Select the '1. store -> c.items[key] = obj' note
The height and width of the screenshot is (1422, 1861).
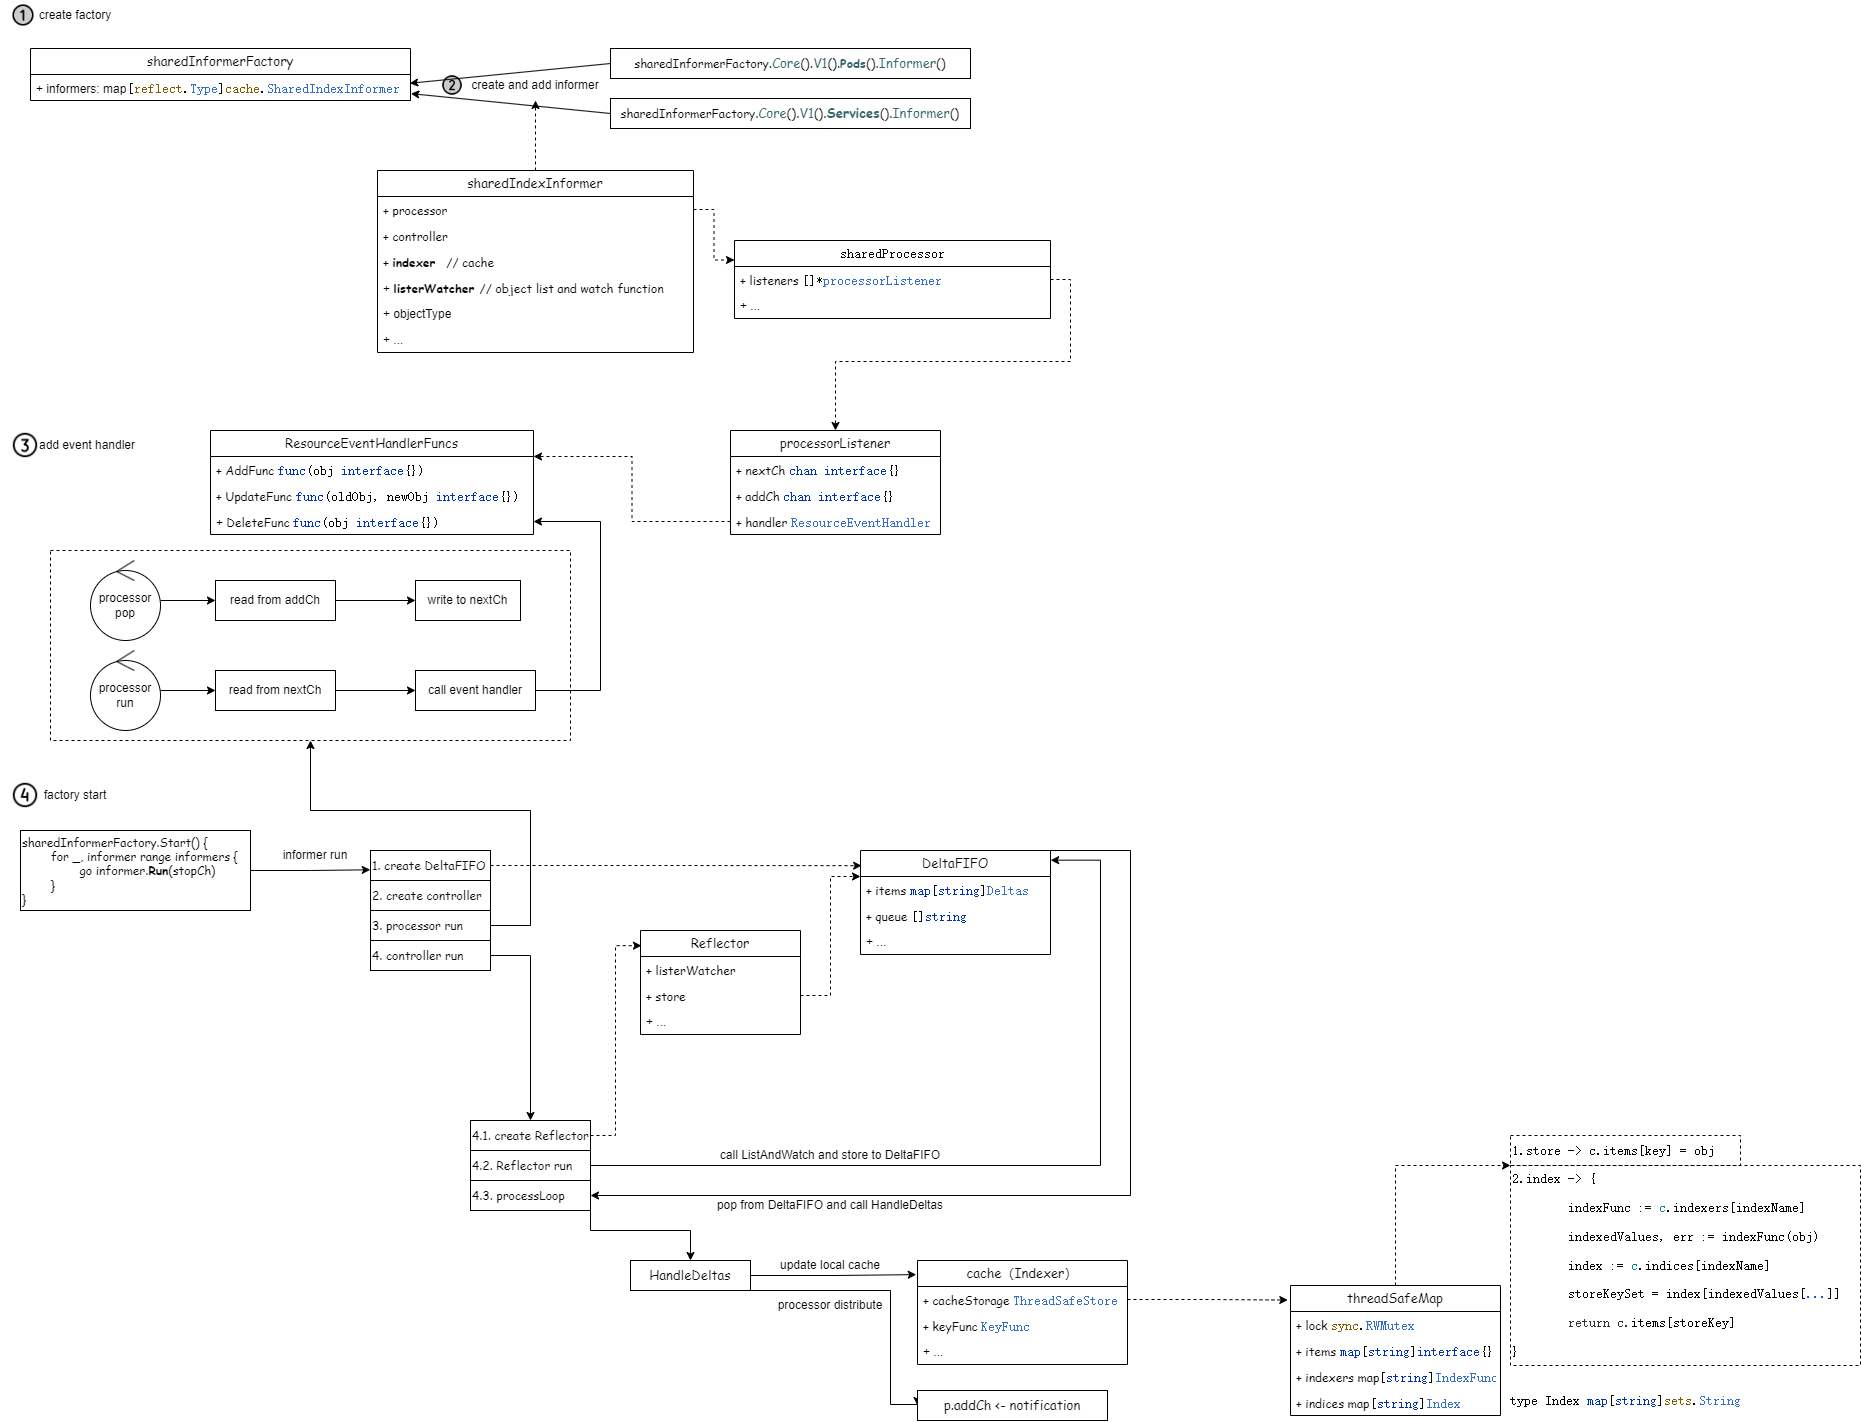1625,1151
